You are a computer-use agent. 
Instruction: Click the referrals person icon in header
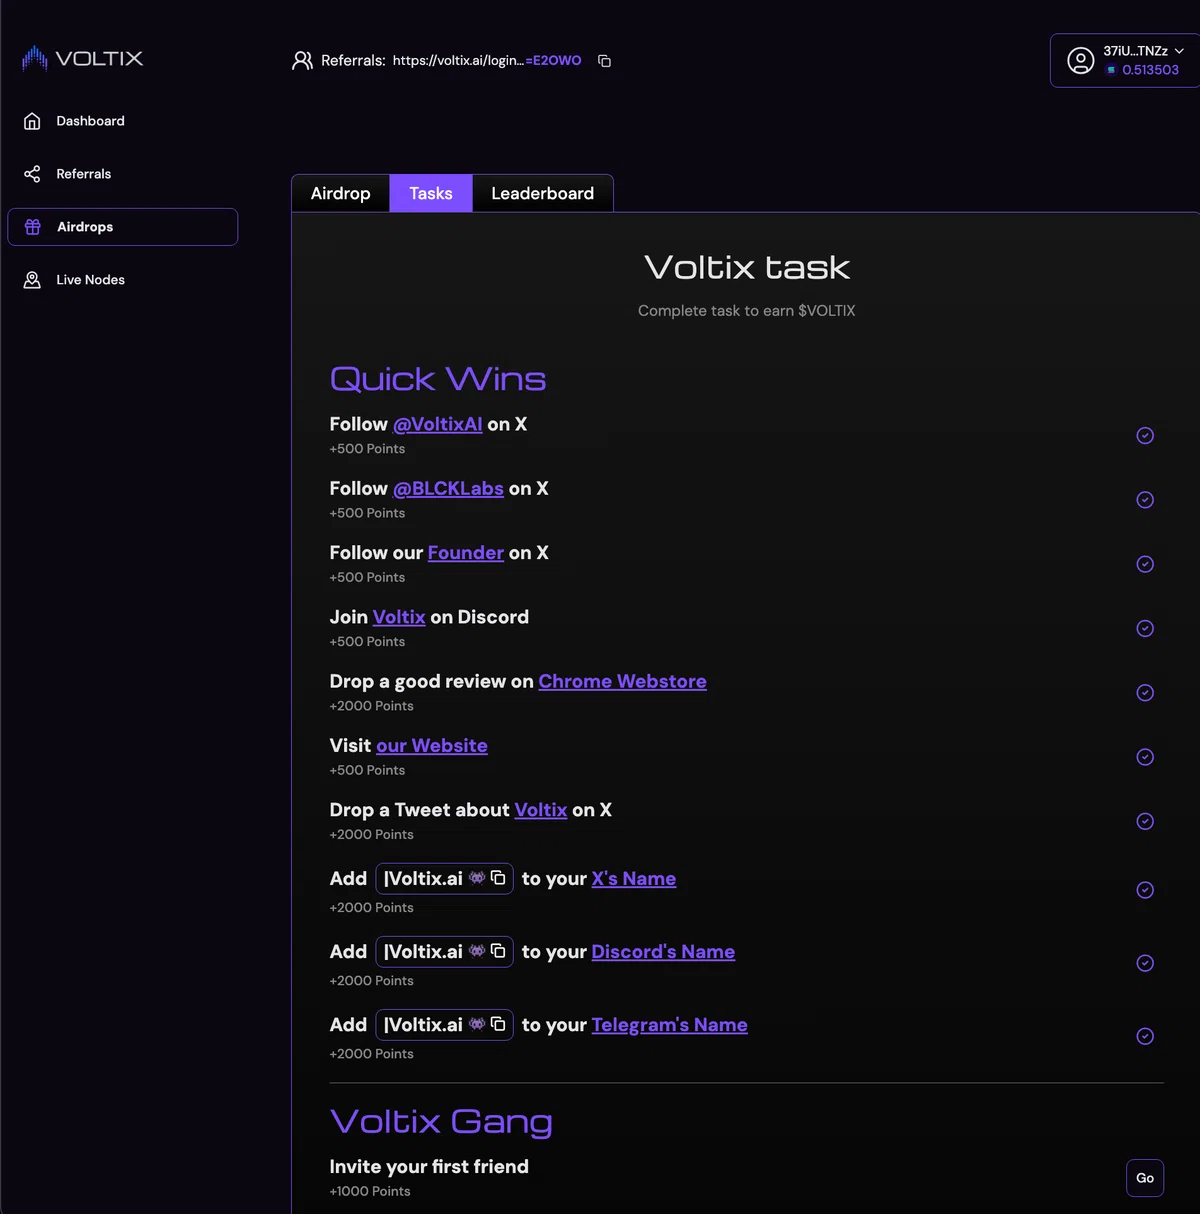pos(302,61)
